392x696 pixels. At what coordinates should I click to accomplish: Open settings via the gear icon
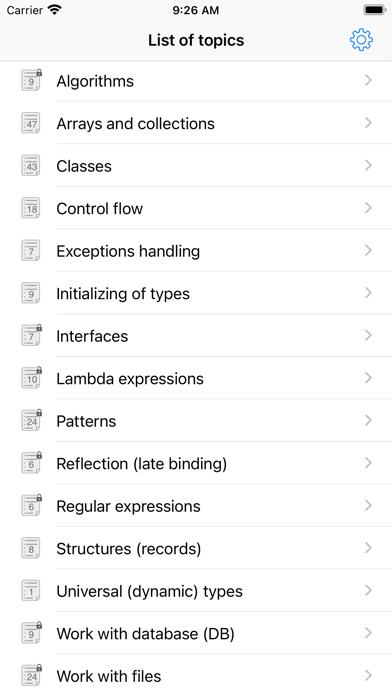point(361,40)
